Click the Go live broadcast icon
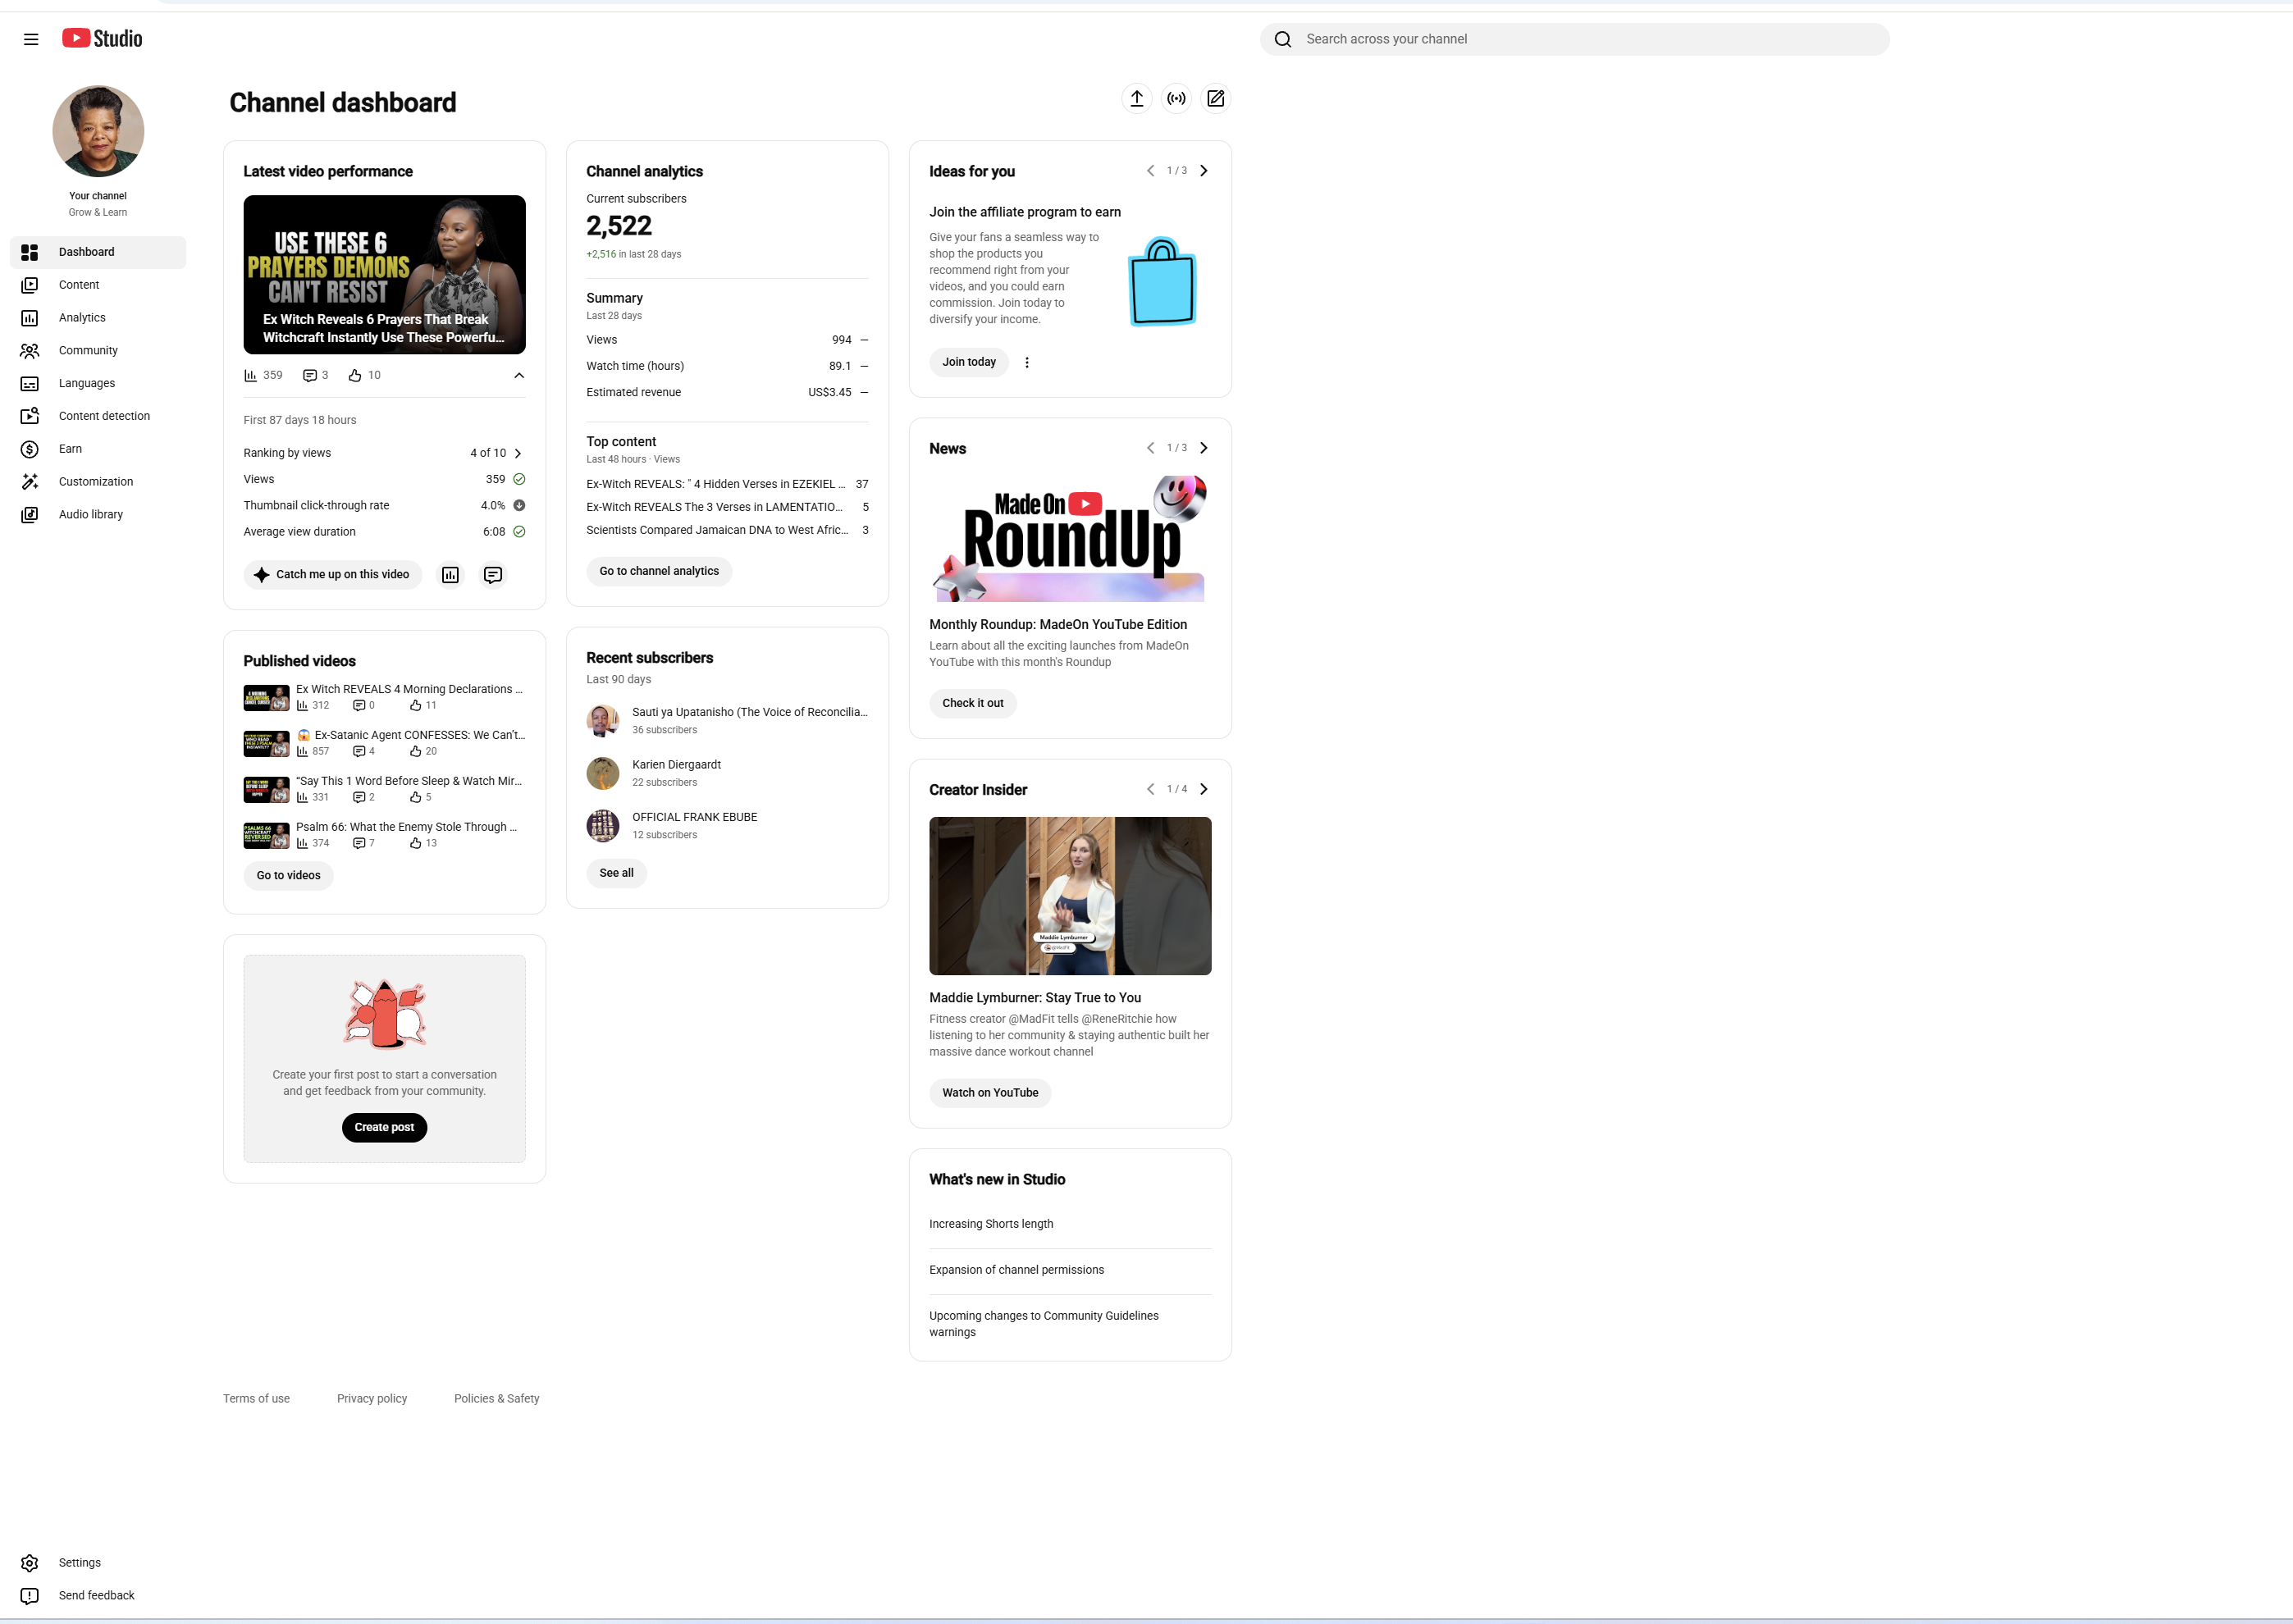The width and height of the screenshot is (2293, 1624). (x=1176, y=98)
